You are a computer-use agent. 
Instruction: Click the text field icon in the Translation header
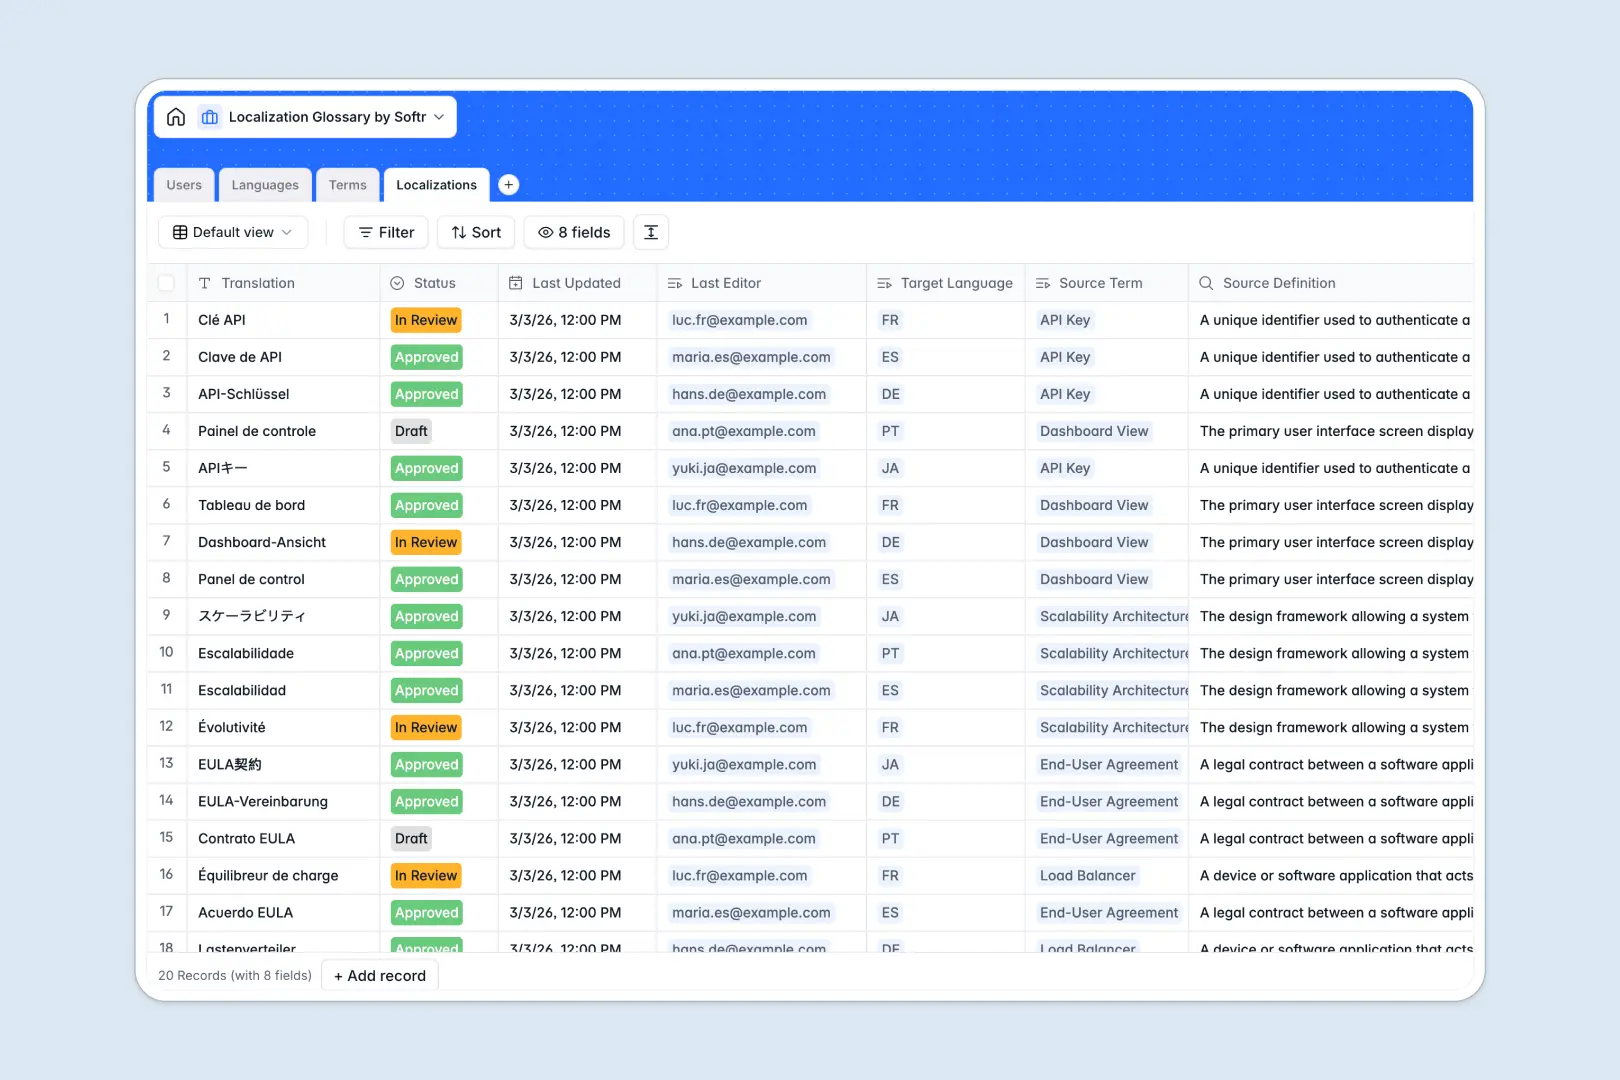[x=205, y=283]
